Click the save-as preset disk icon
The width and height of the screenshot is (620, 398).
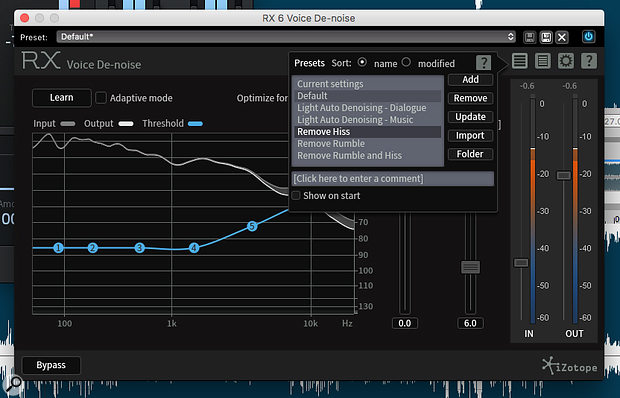(546, 37)
